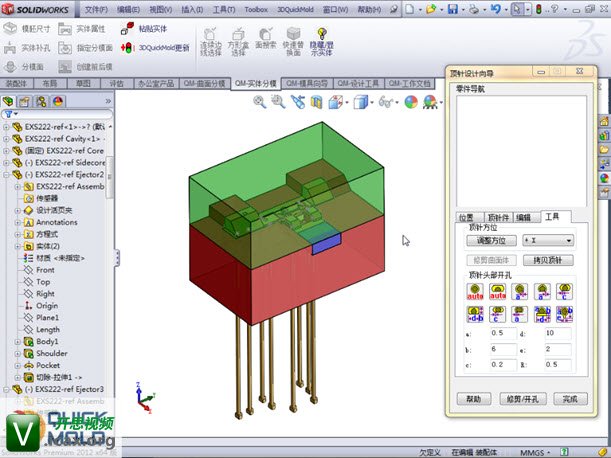Open the FeatureManager design tree tab icon
Screen dimensions: 611x458
click(8, 101)
